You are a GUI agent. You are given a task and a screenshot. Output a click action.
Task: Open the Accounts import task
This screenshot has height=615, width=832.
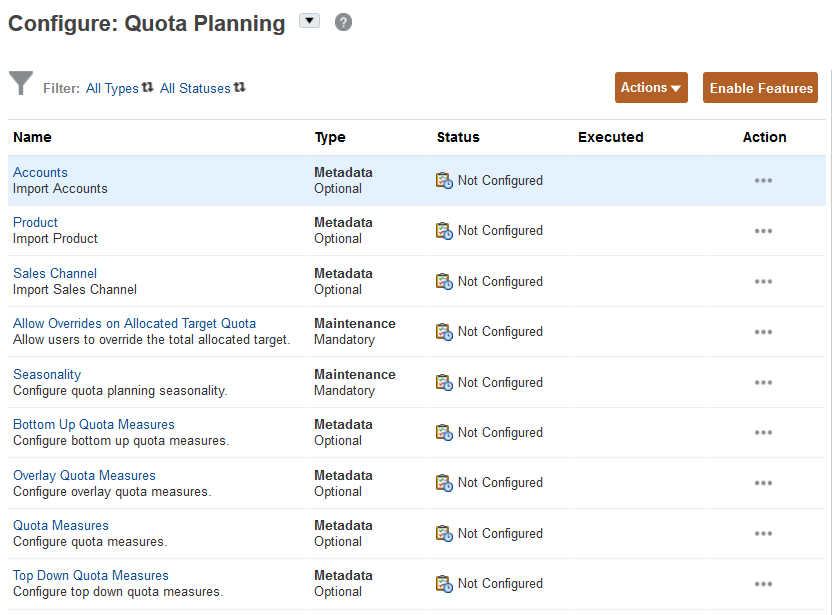click(x=40, y=172)
